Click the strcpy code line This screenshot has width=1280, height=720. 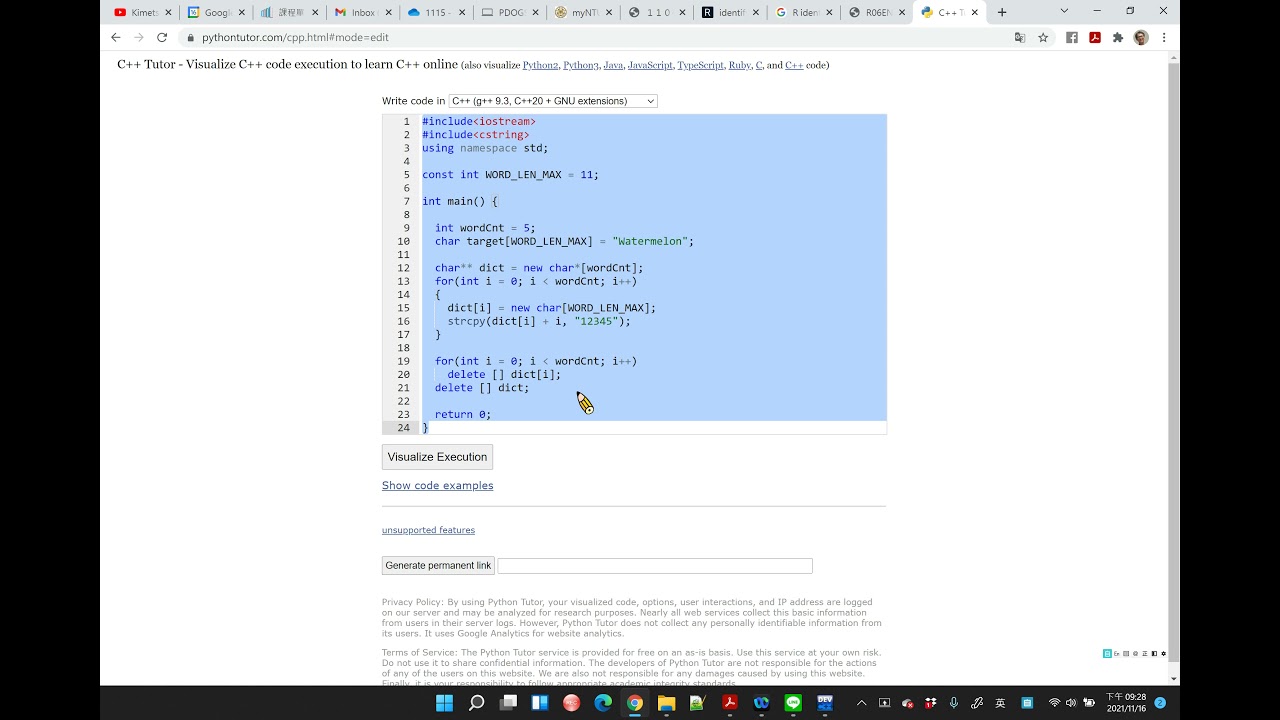pos(539,321)
